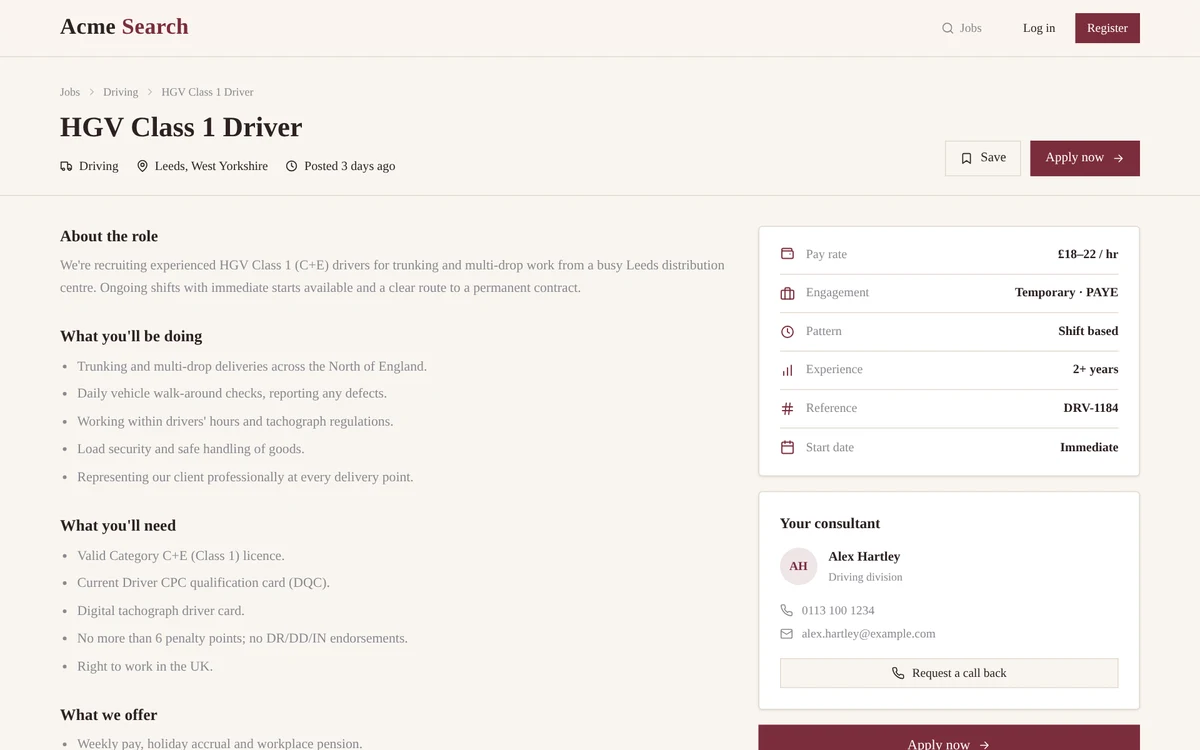The image size is (1200, 750).
Task: Click the "Immediate" start date value
Action: coord(1089,447)
